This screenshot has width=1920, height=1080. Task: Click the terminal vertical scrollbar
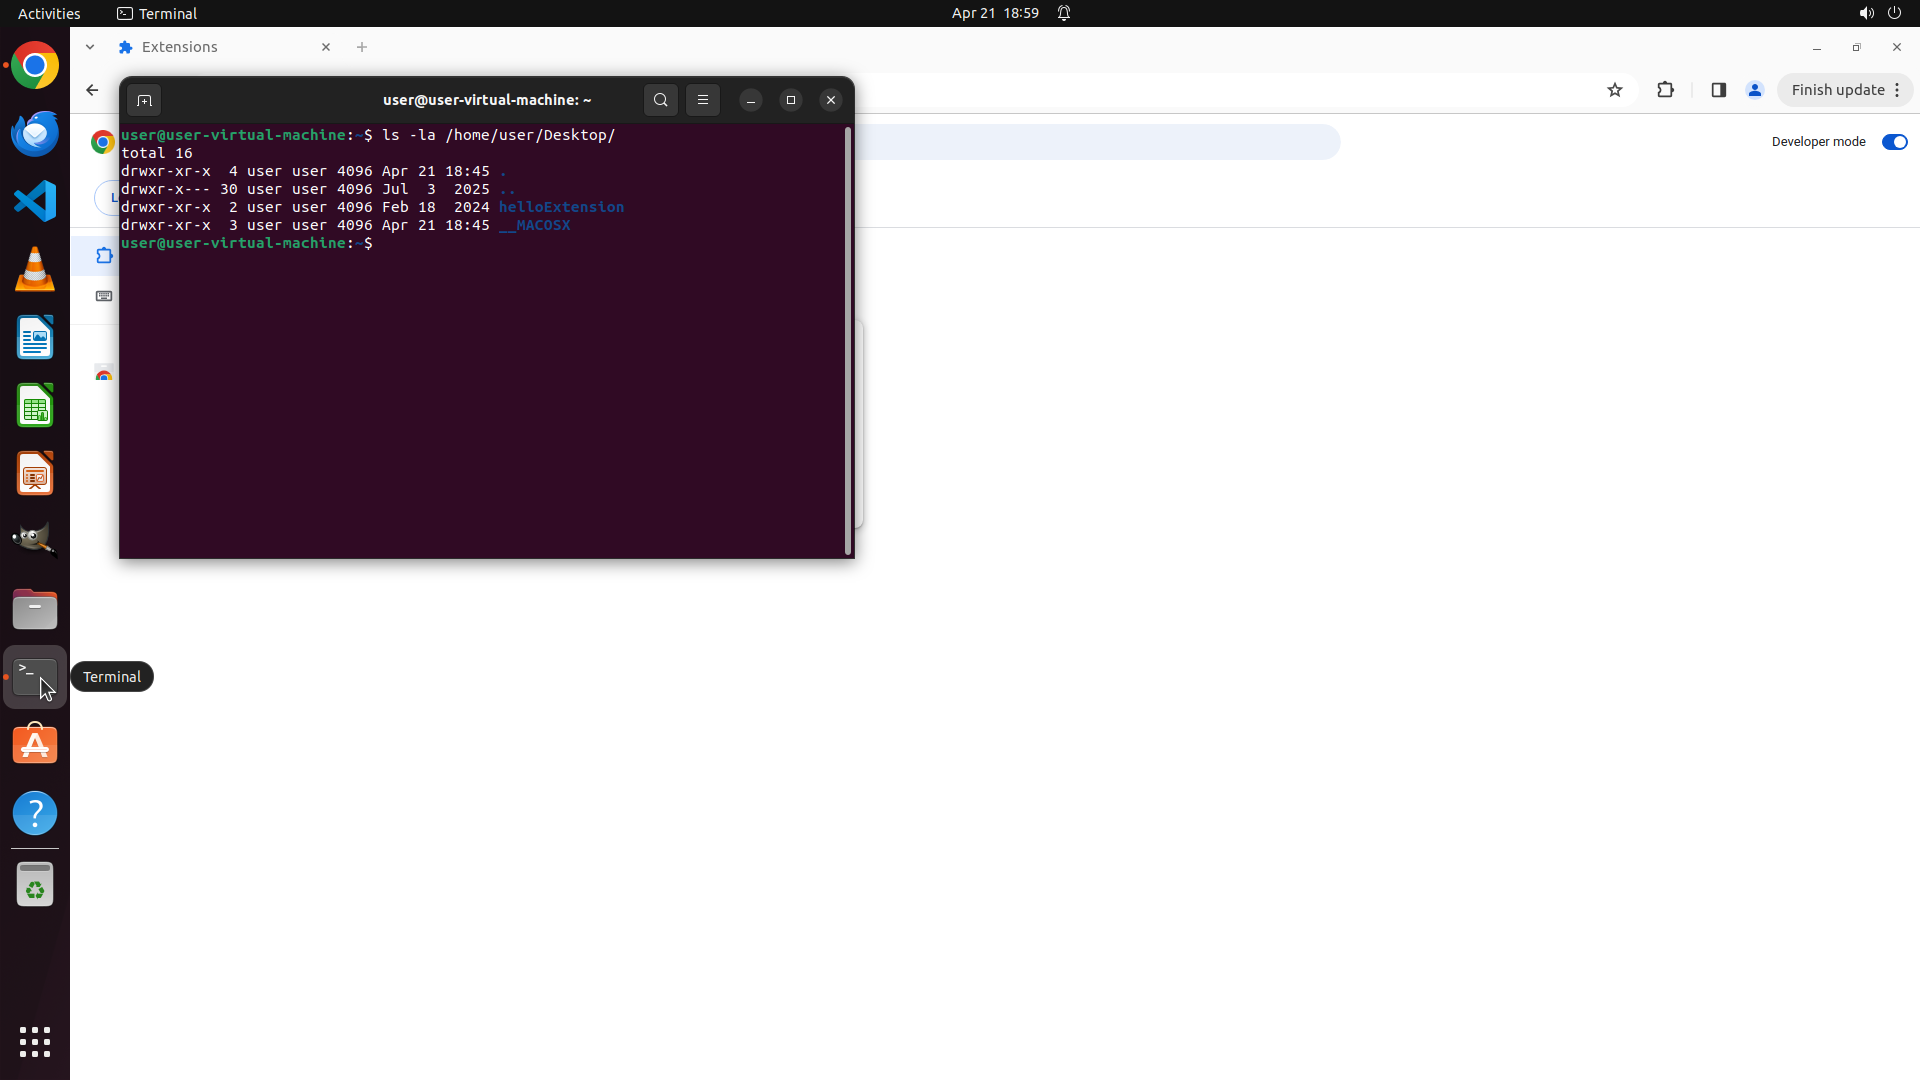(848, 340)
